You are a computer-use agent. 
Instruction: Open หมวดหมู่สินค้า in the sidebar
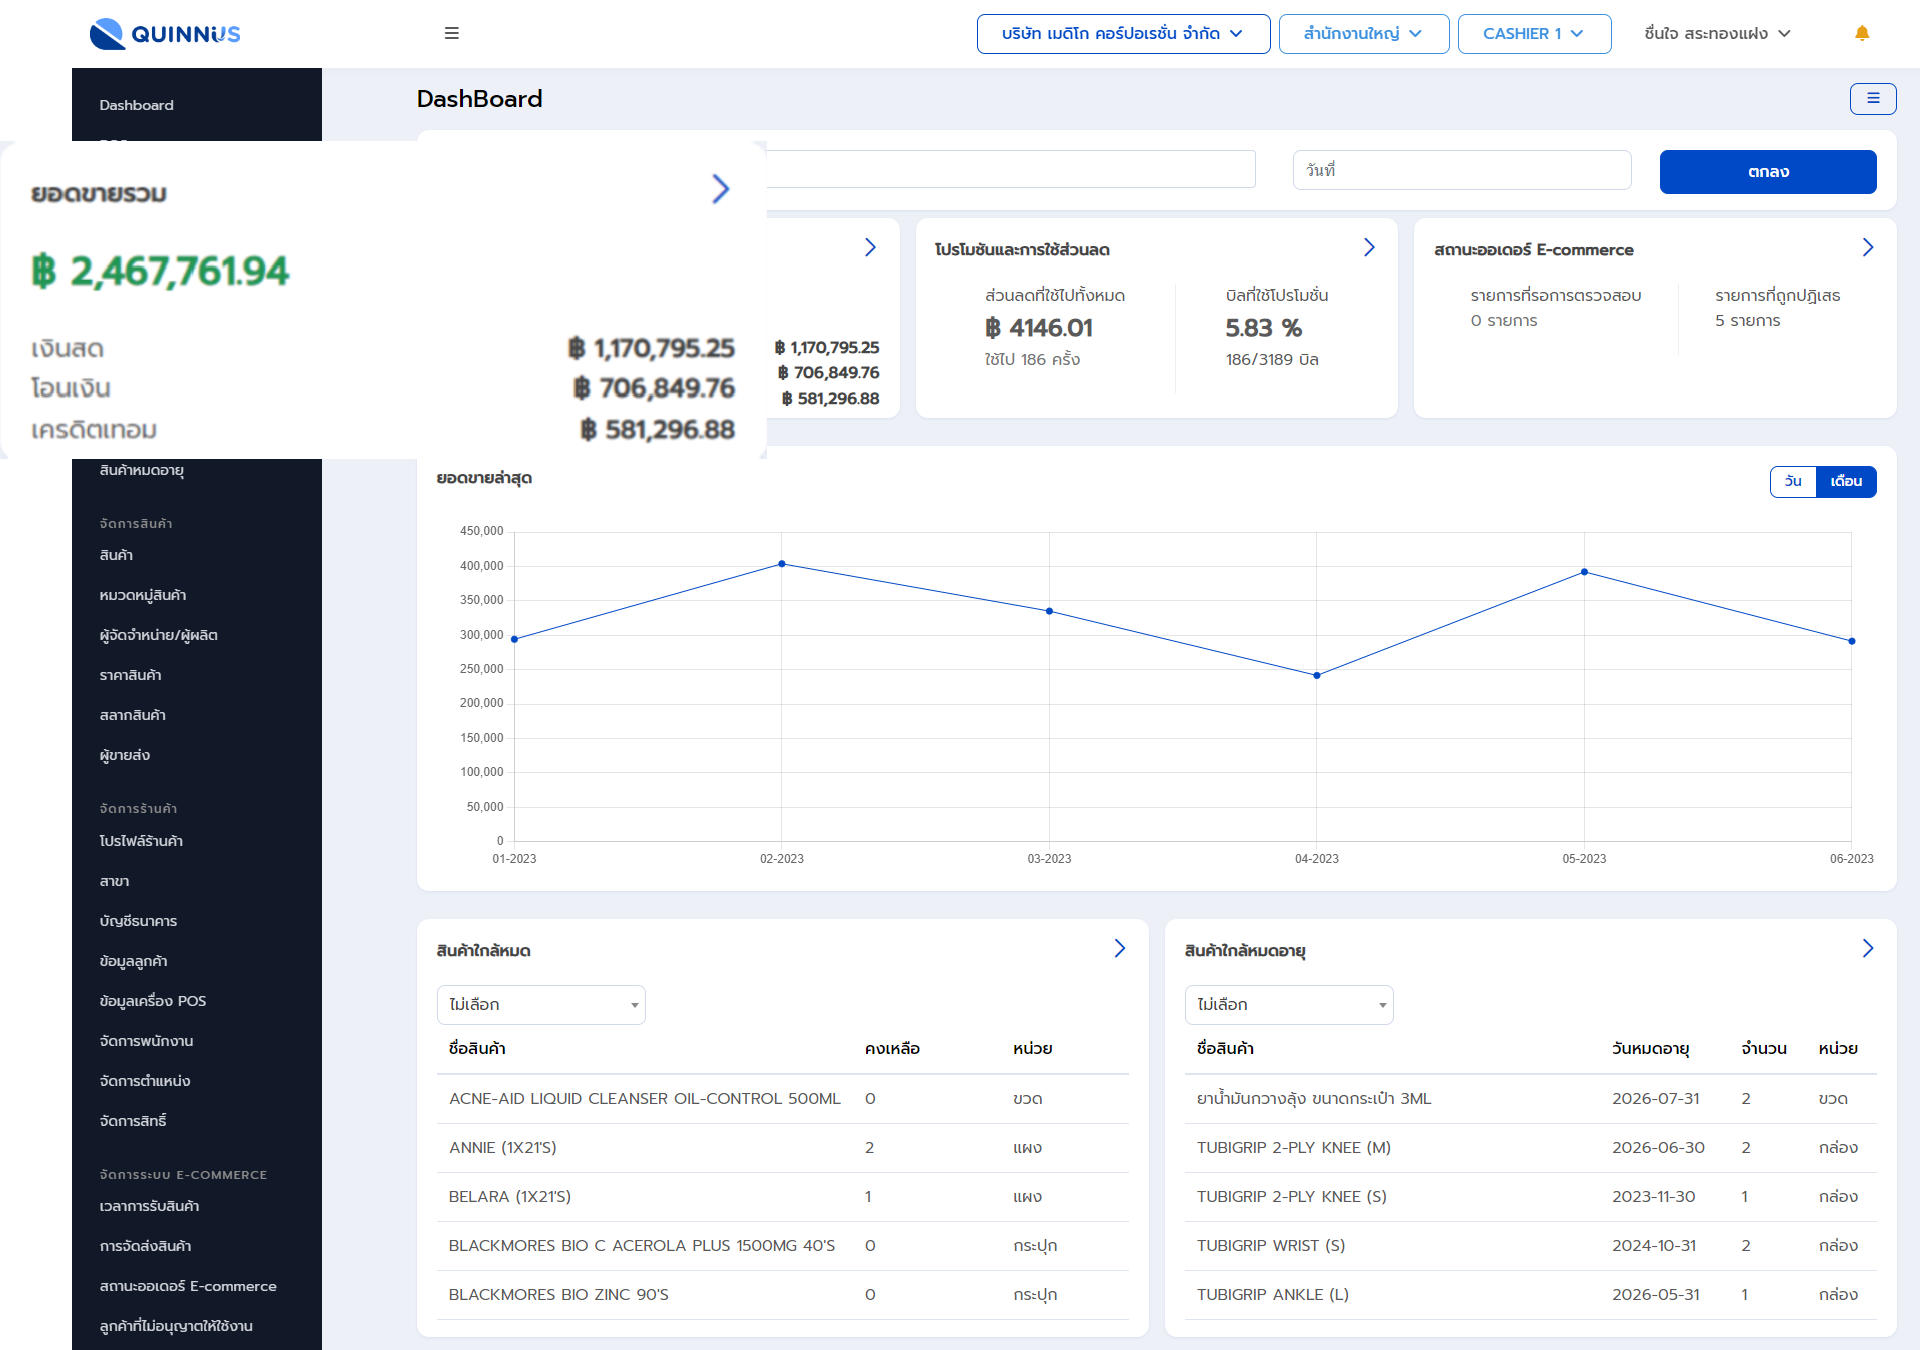(143, 595)
